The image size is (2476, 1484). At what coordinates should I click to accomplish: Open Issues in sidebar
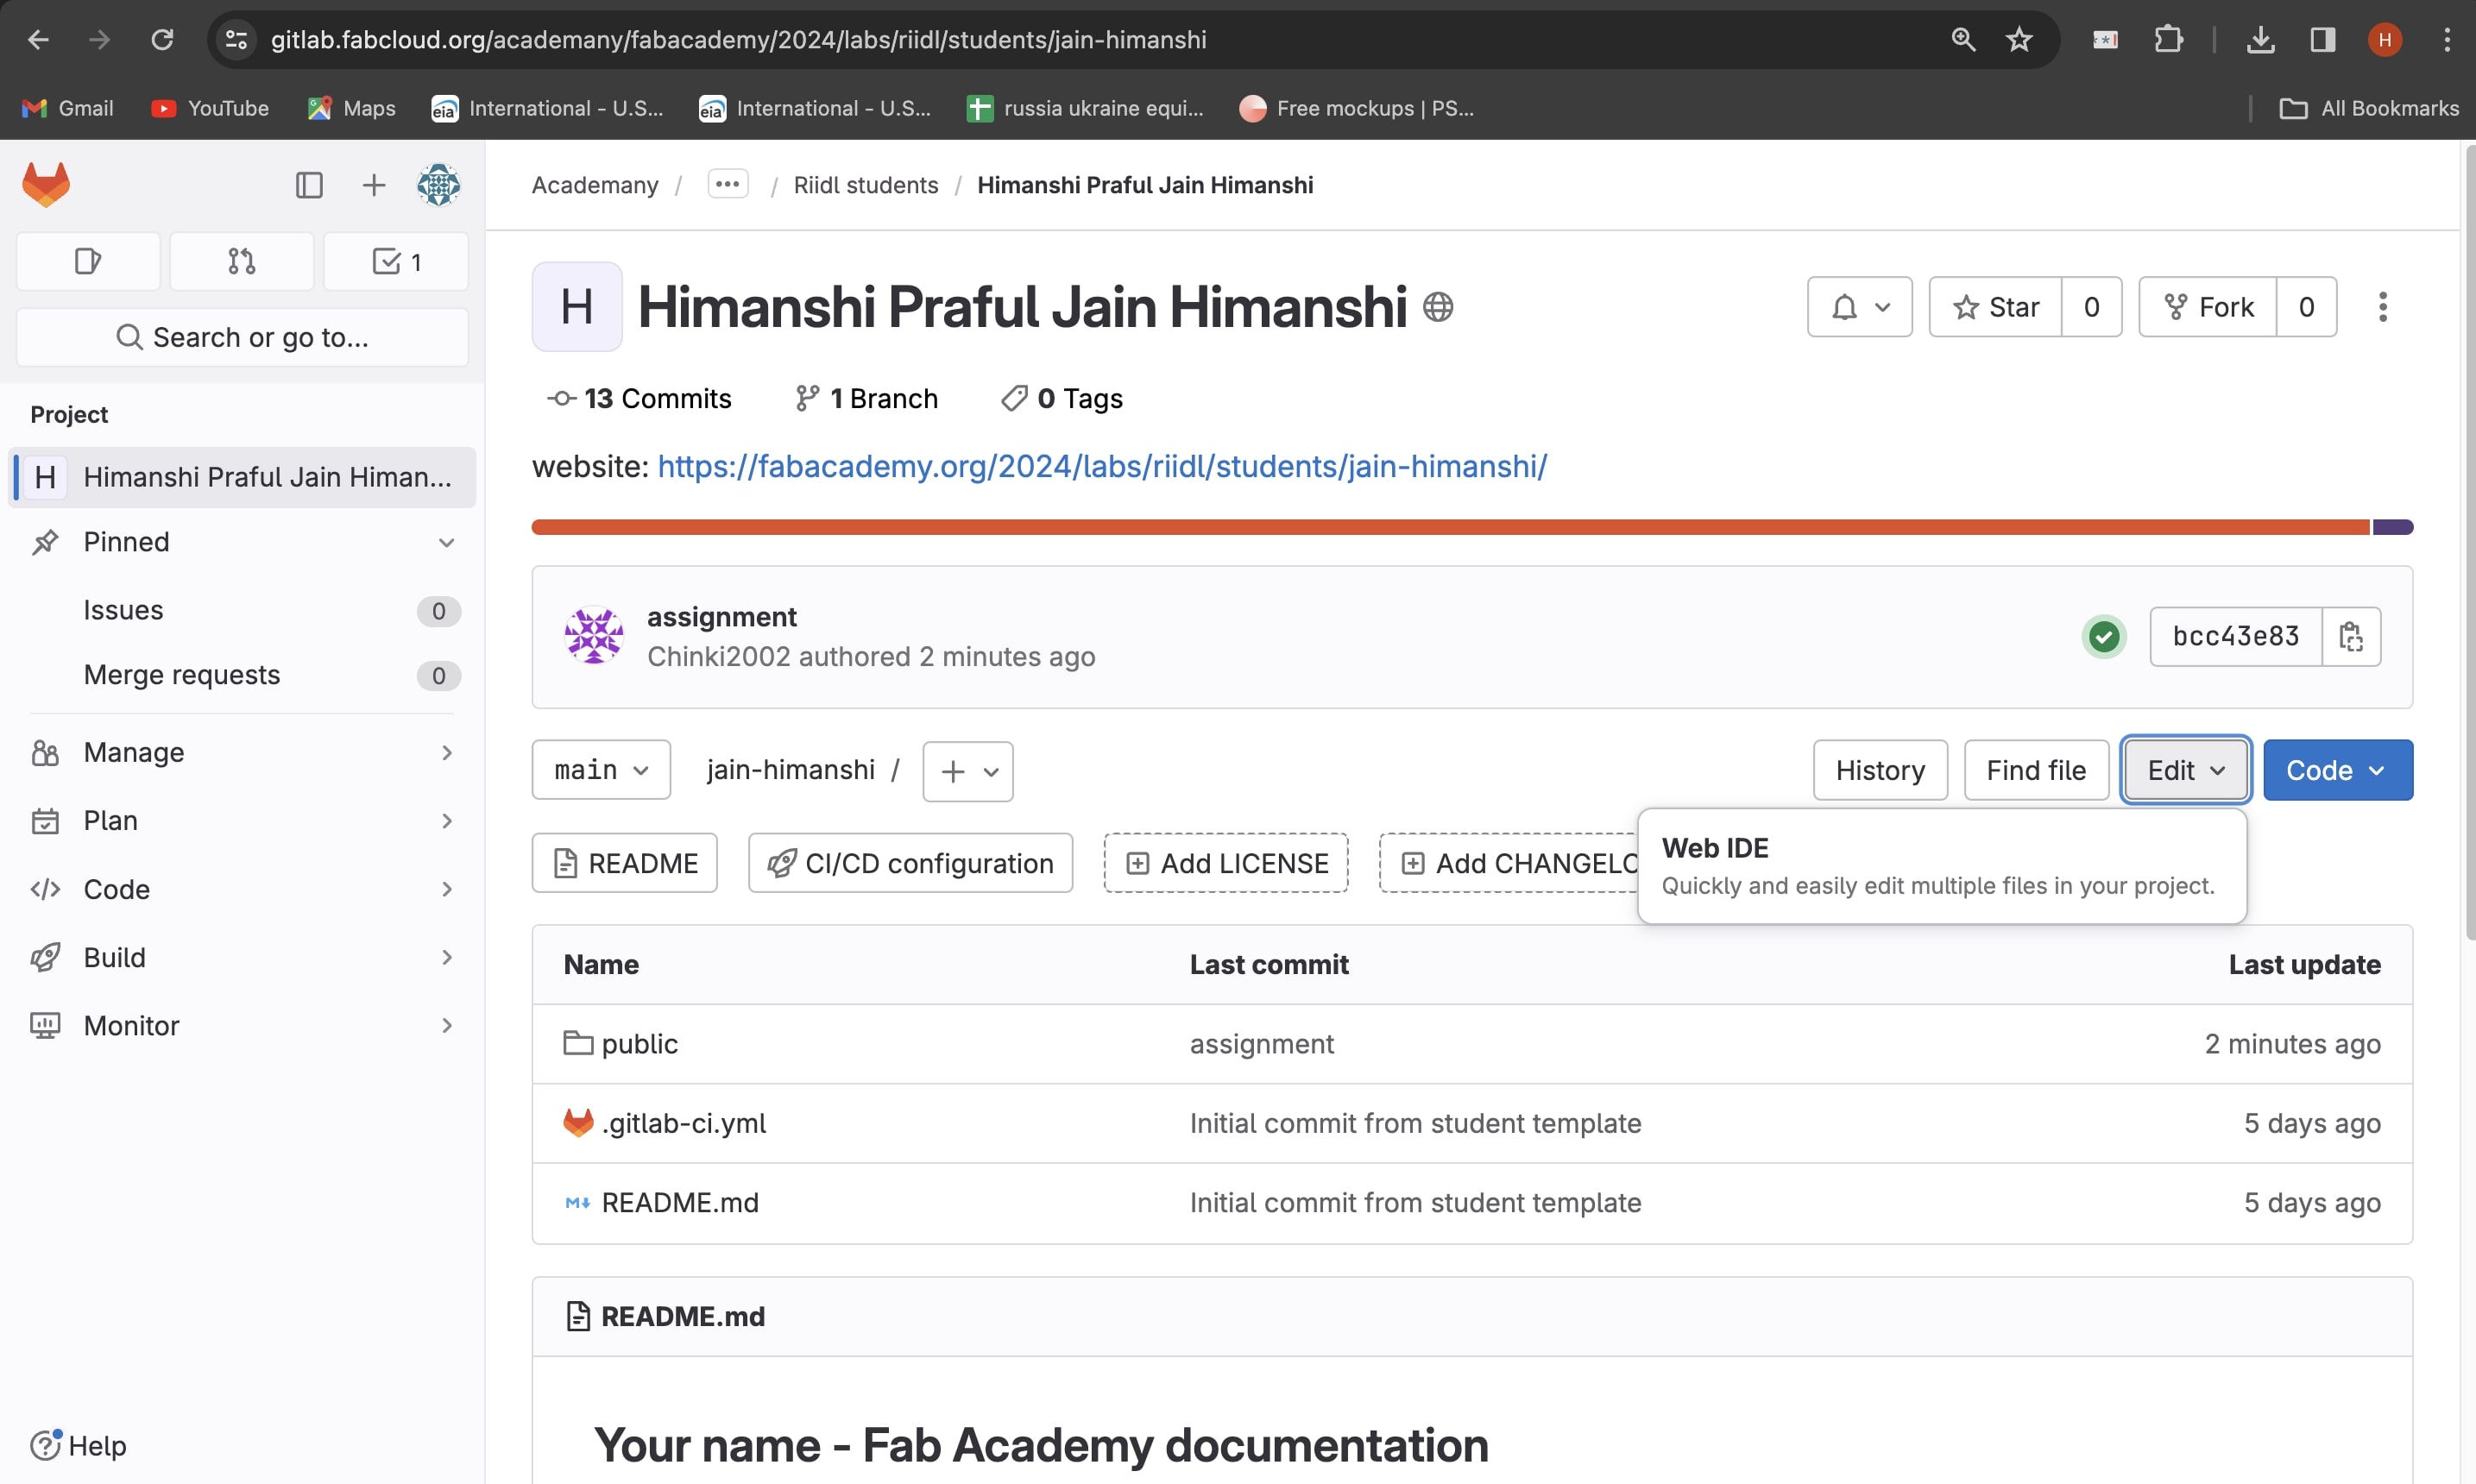(242, 610)
